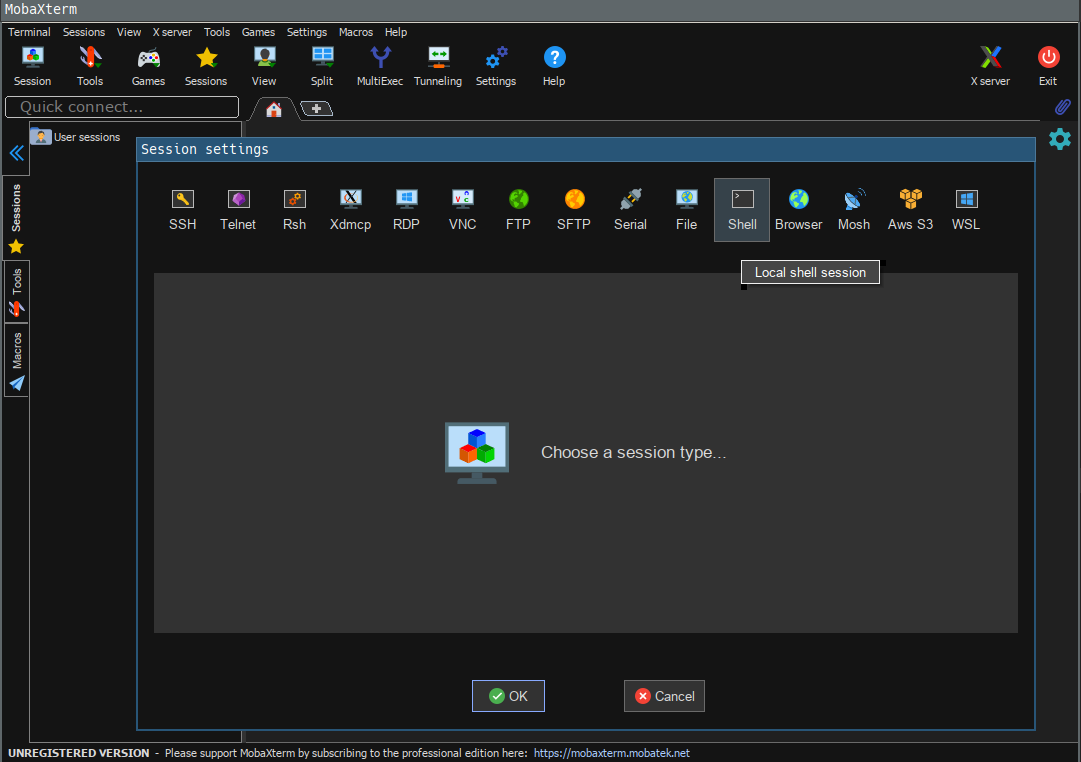Select User sessions tree item
This screenshot has width=1081, height=762.
pyautogui.click(x=76, y=137)
